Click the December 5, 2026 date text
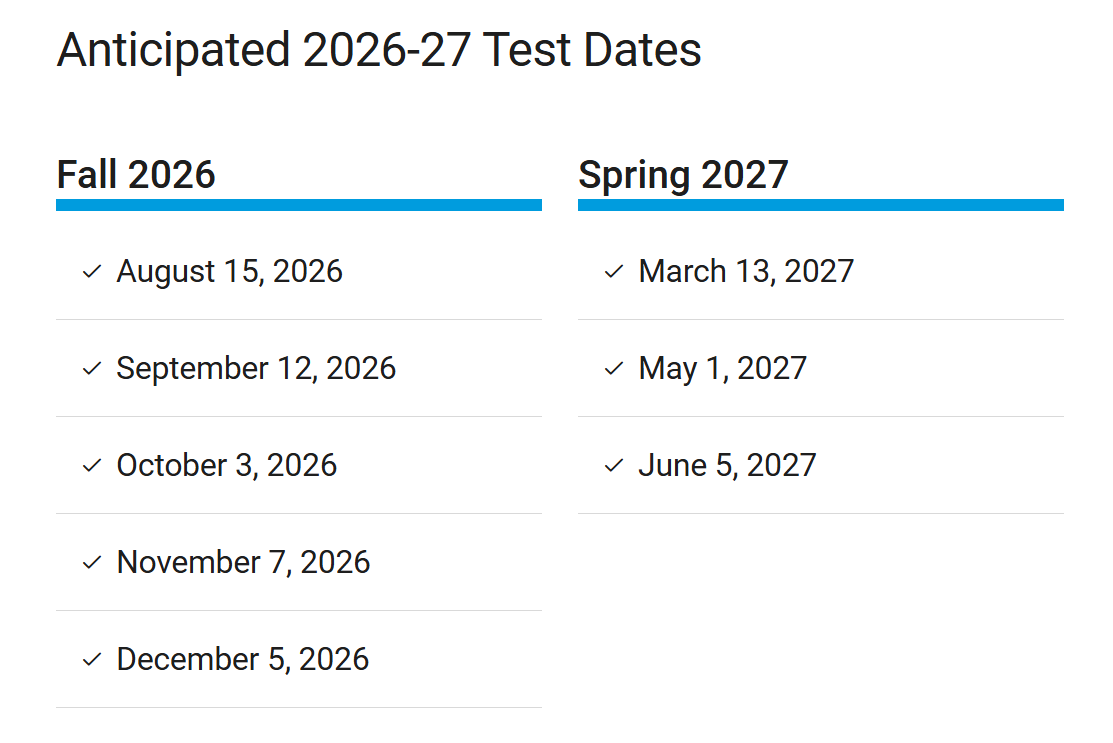This screenshot has width=1113, height=743. (242, 659)
